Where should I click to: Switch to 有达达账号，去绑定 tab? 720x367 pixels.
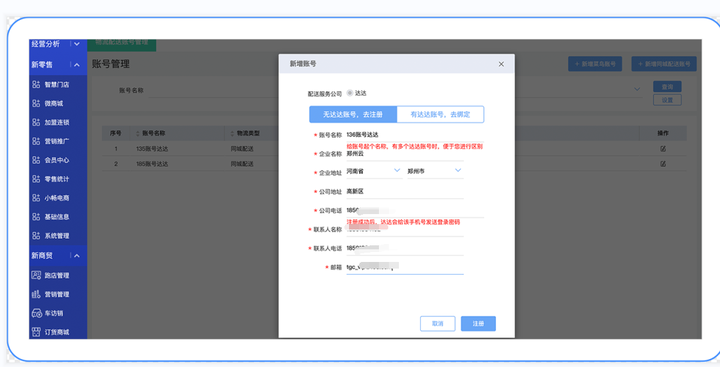tap(440, 114)
